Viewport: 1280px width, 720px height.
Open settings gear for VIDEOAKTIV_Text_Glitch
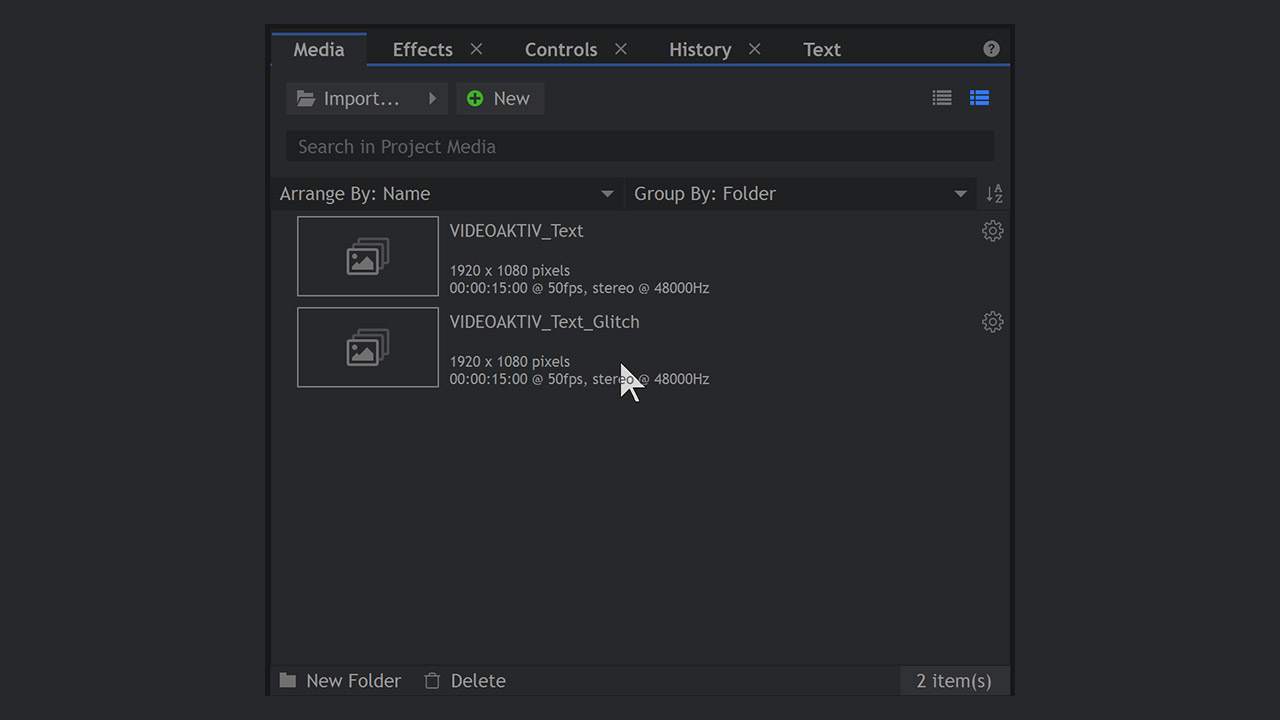point(992,322)
